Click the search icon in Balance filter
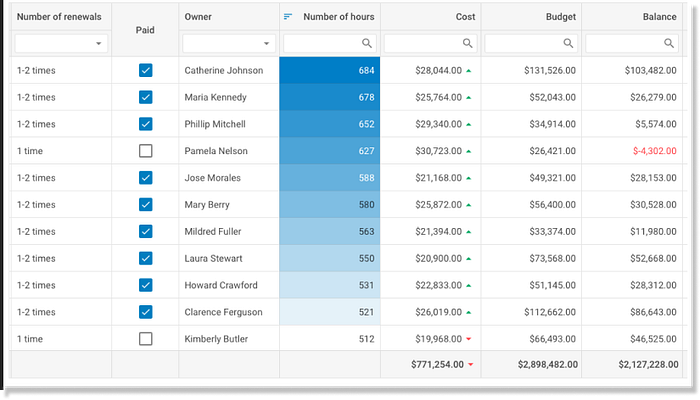Screen dimensions: 700x400 point(669,43)
